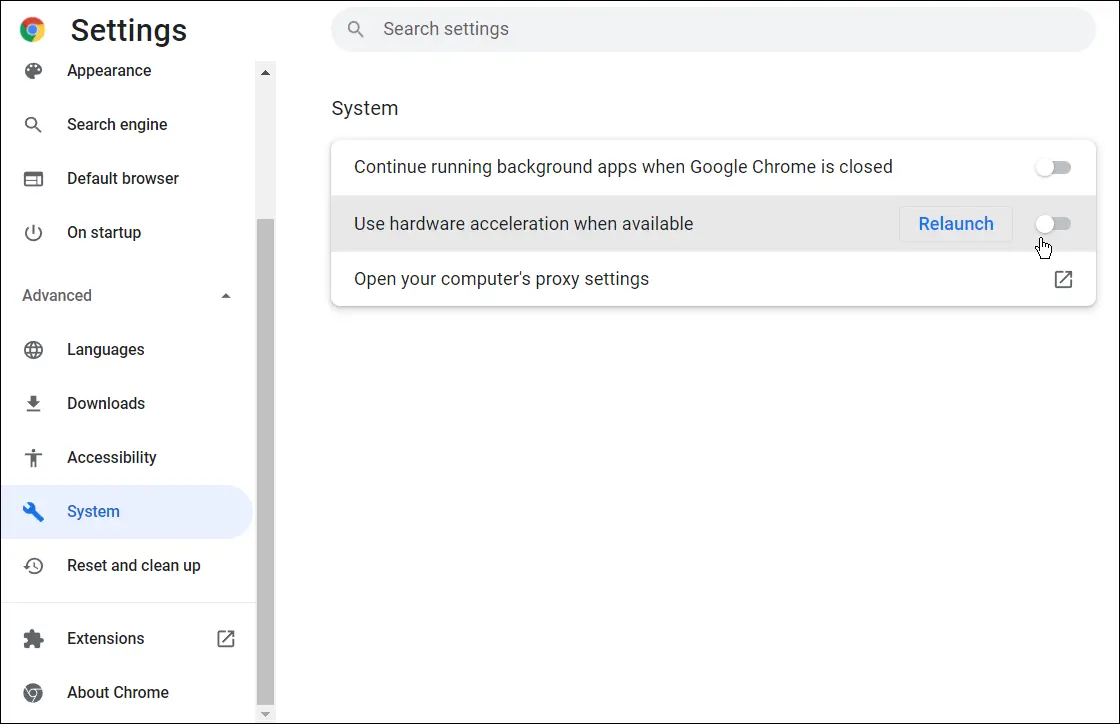Image resolution: width=1120 pixels, height=724 pixels.
Task: Click 'Continue running background apps' text
Action: pos(623,167)
